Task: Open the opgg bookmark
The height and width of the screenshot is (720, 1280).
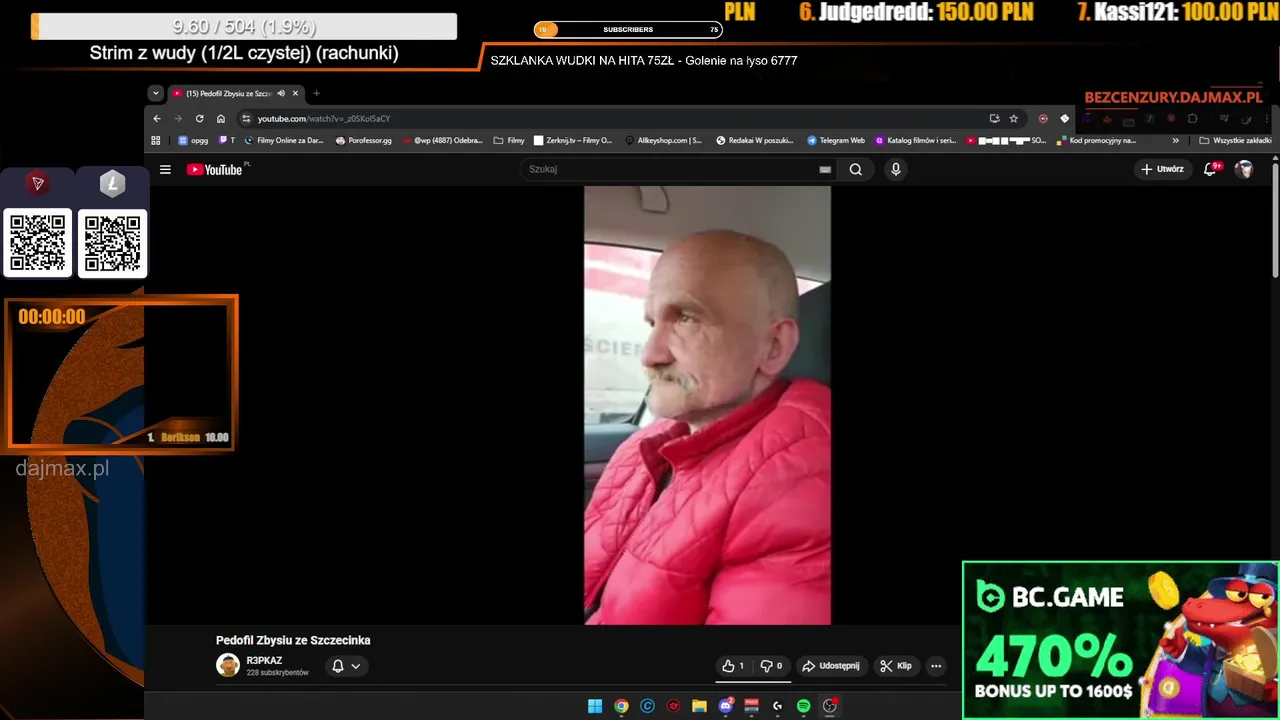Action: pyautogui.click(x=194, y=141)
